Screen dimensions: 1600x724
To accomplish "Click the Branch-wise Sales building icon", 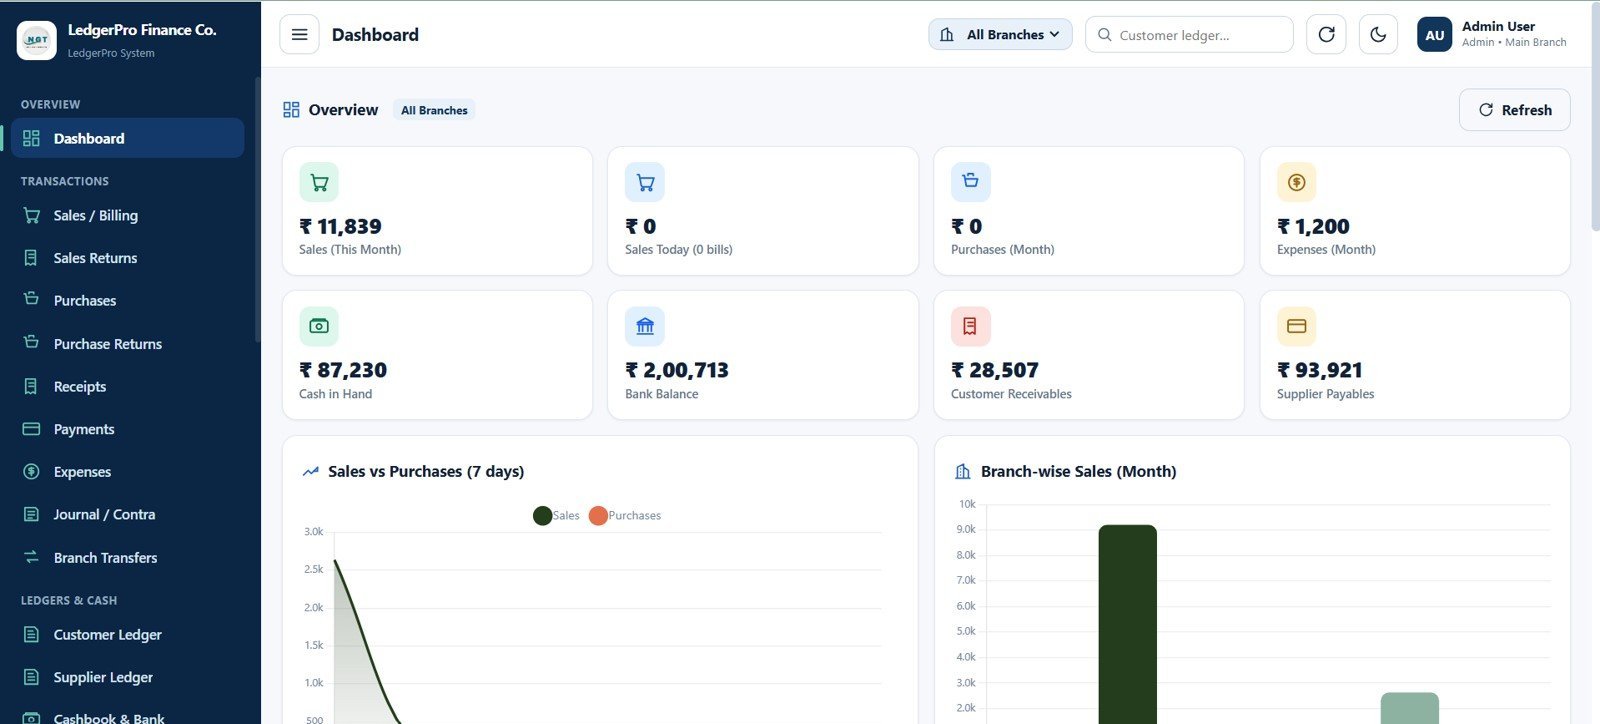I will pyautogui.click(x=963, y=471).
